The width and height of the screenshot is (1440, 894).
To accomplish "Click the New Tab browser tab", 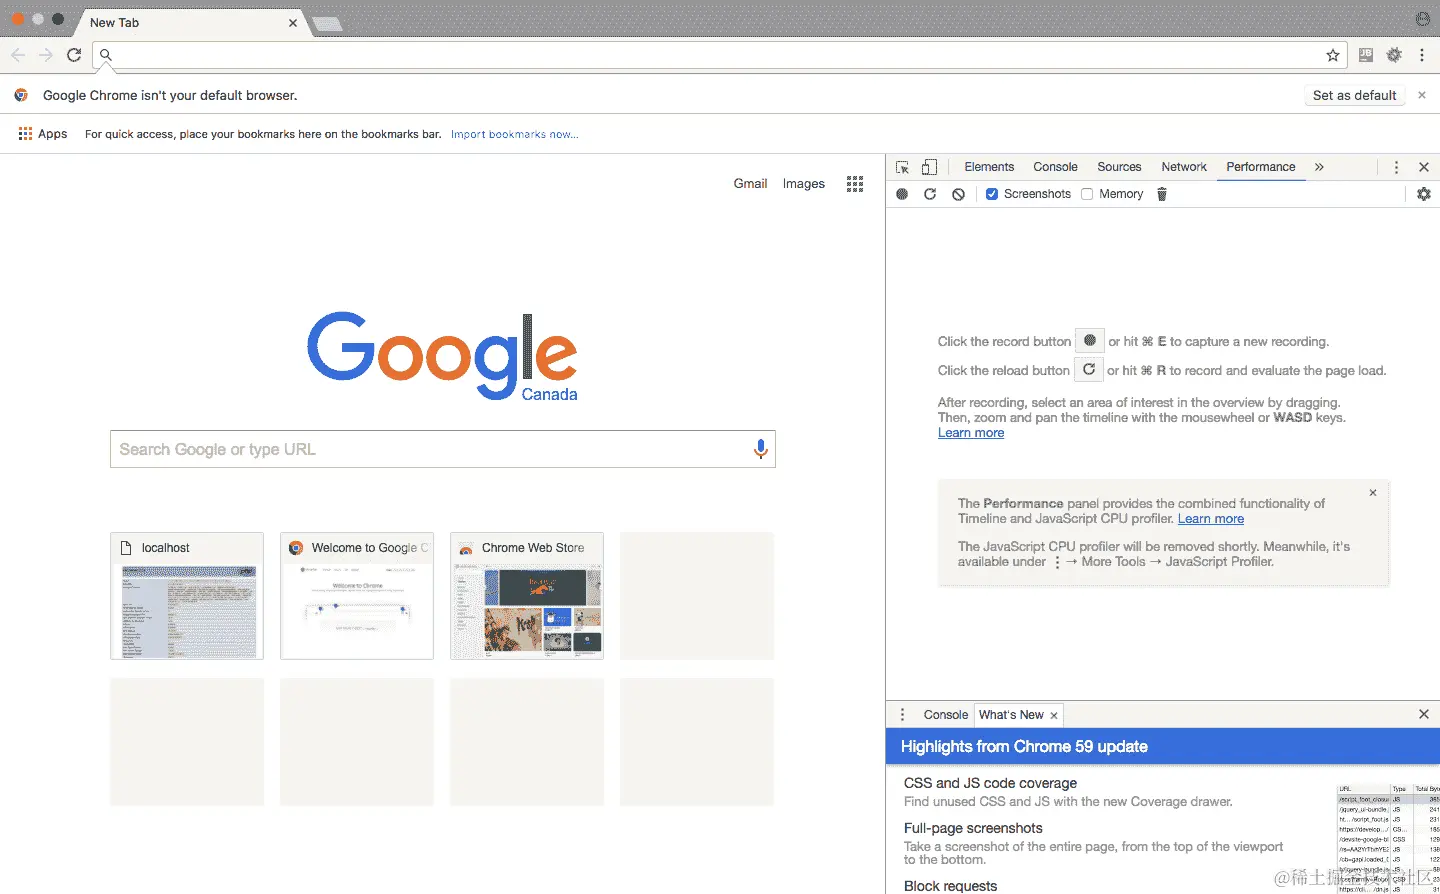I will coord(190,22).
